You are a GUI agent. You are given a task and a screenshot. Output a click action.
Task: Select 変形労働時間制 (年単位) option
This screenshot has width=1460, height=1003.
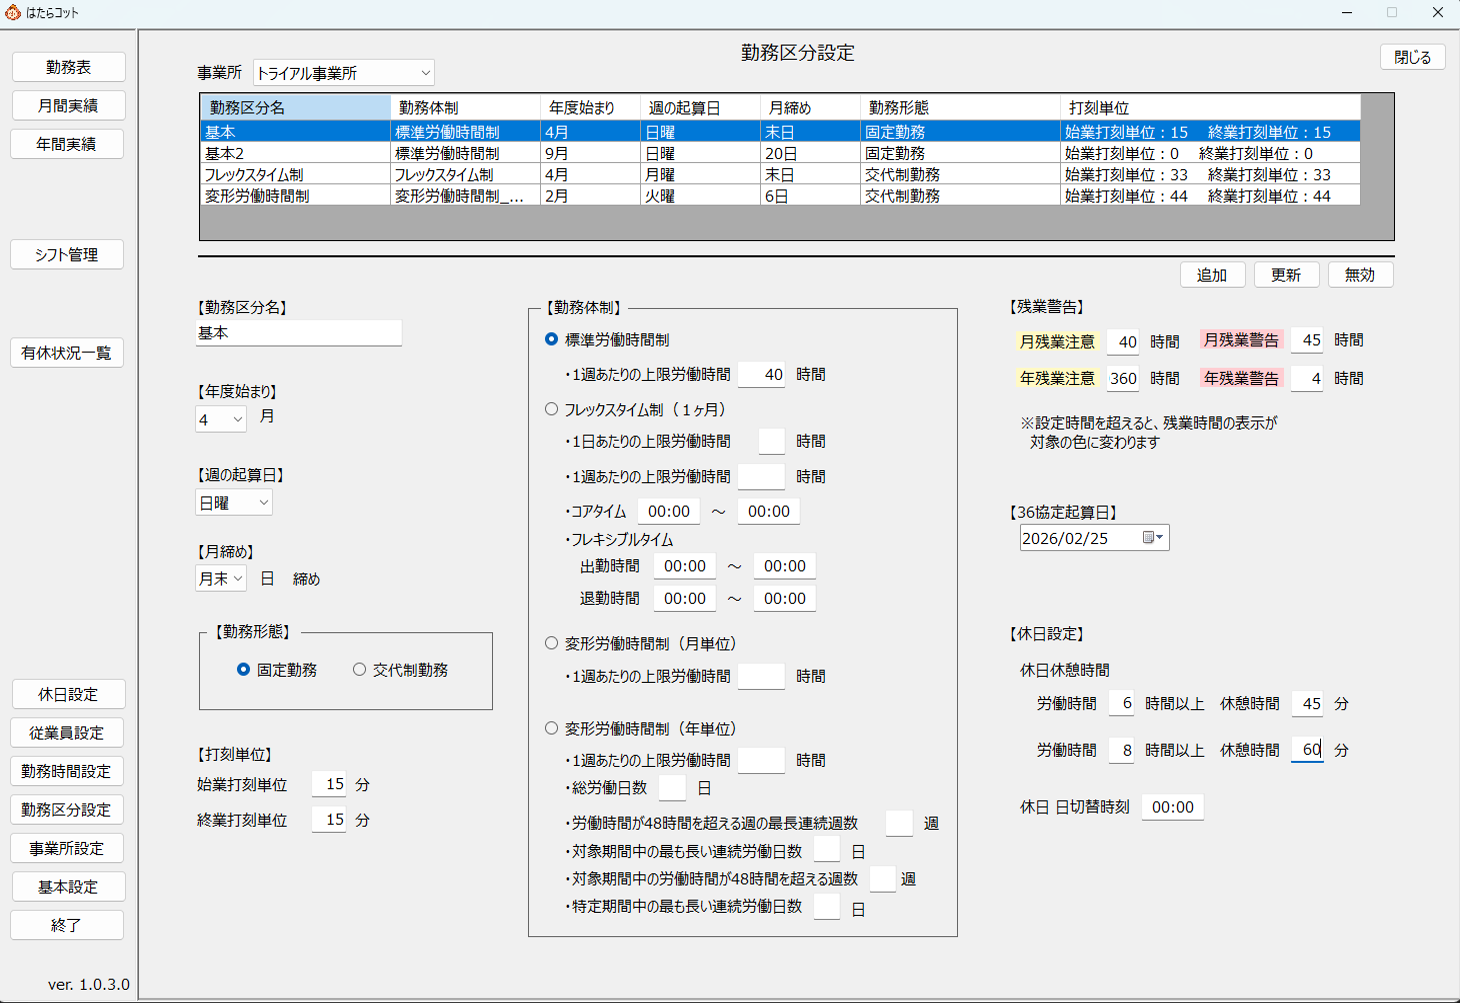pyautogui.click(x=551, y=729)
